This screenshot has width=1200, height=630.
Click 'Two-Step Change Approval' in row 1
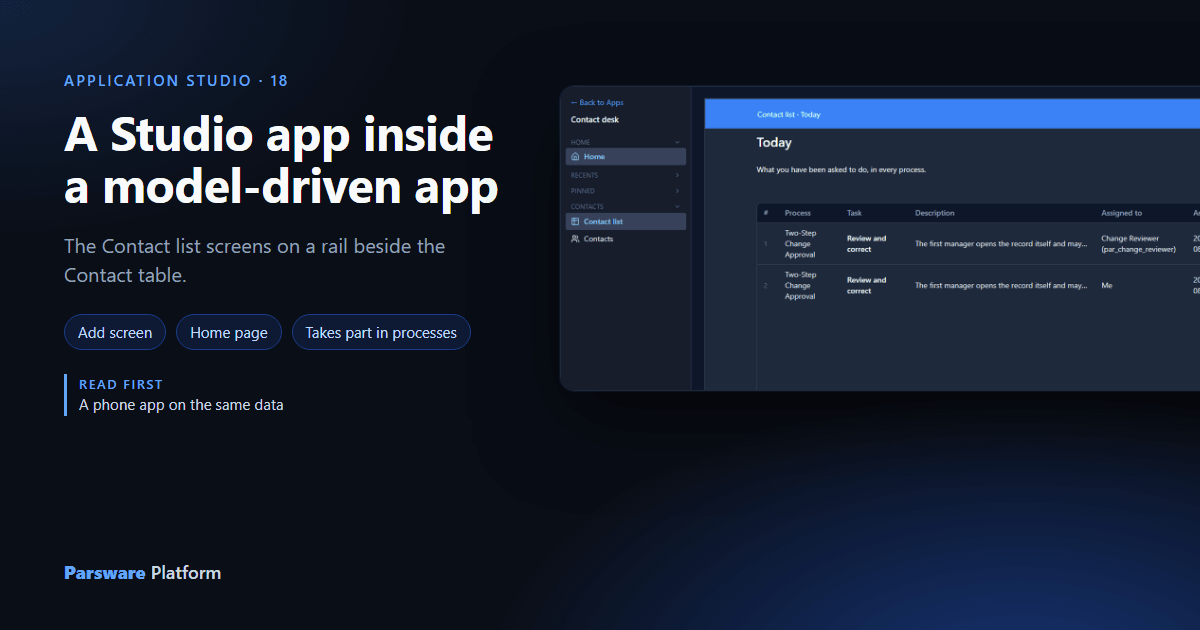pos(800,244)
